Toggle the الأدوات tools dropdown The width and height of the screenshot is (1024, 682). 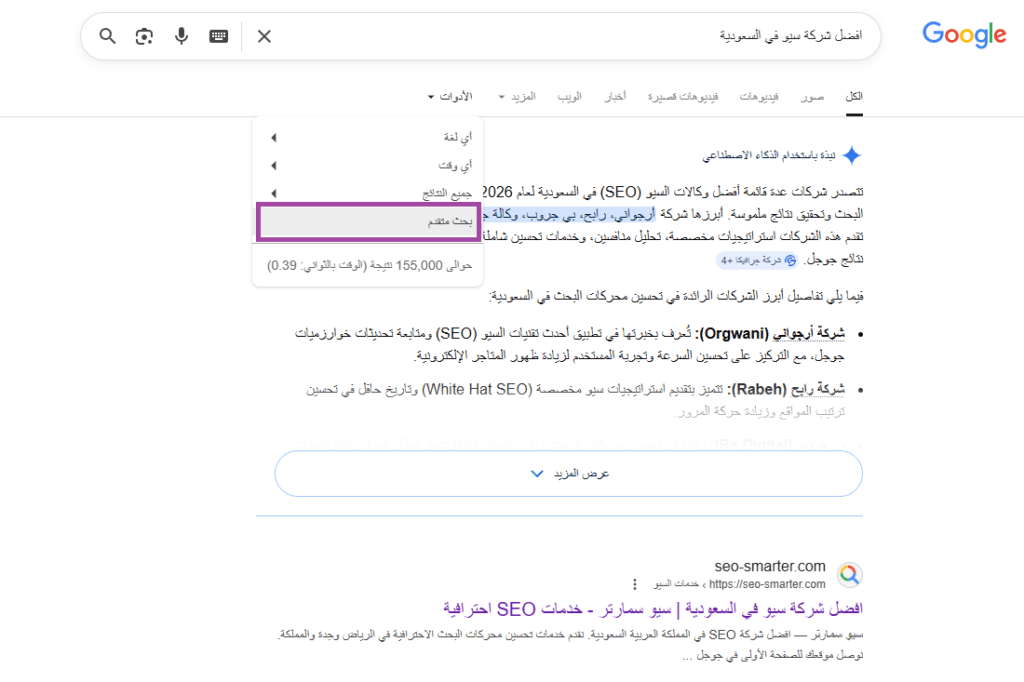click(x=449, y=97)
